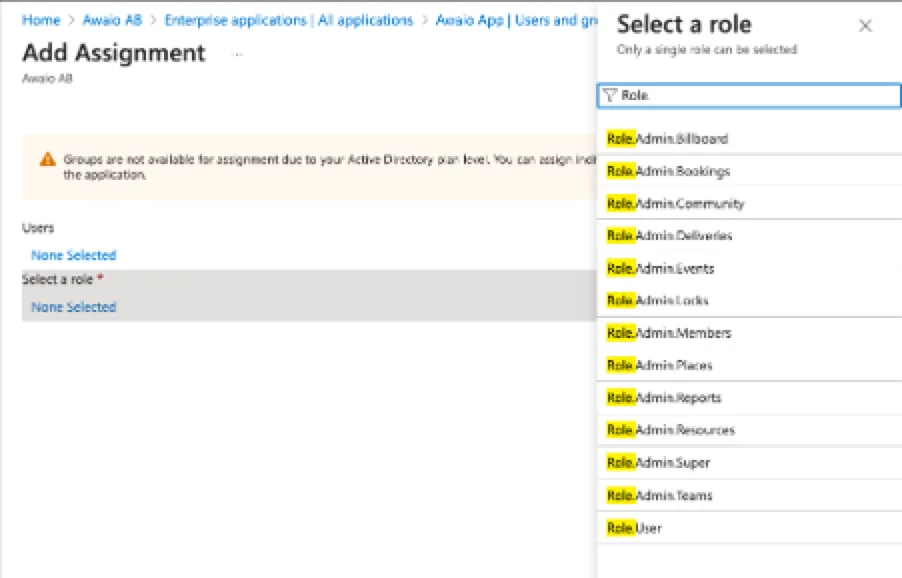902x578 pixels.
Task: Open the Awaio AB breadcrumb
Action: 112,20
